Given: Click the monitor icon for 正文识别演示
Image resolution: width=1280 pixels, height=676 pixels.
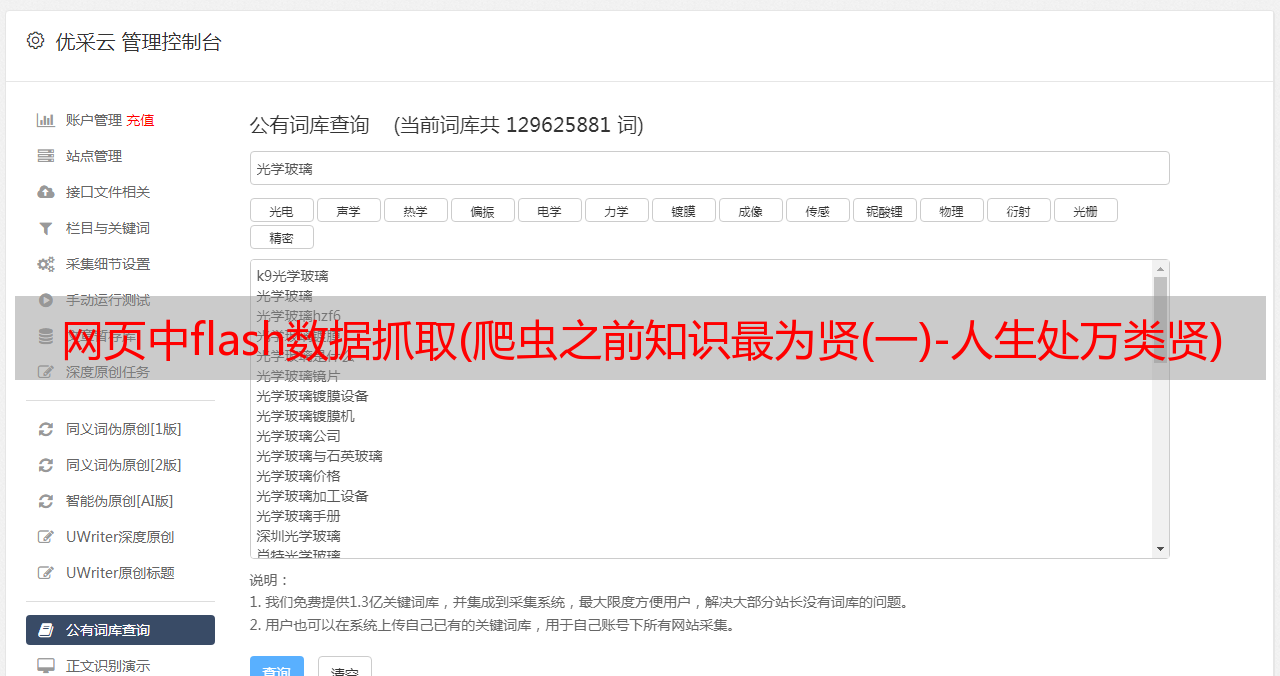Looking at the screenshot, I should tap(46, 666).
